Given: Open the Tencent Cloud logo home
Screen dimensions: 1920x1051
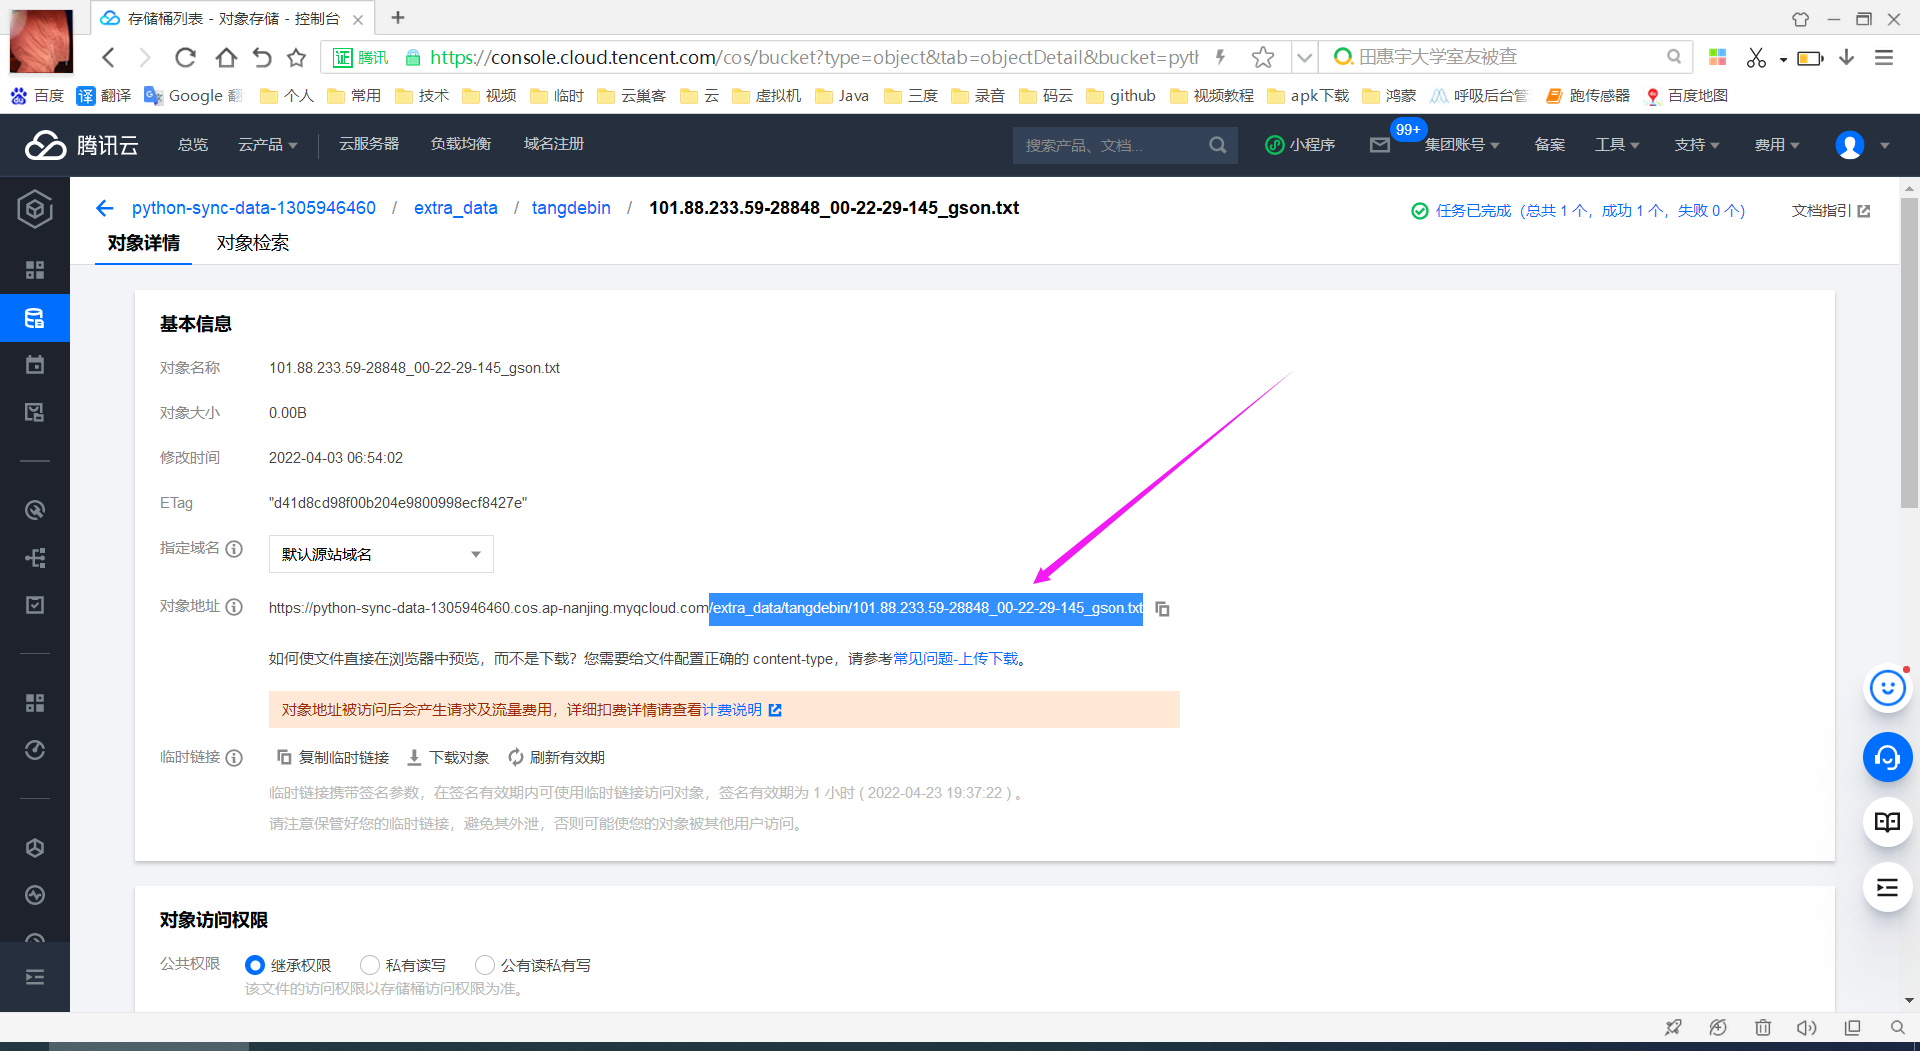Looking at the screenshot, I should [82, 145].
